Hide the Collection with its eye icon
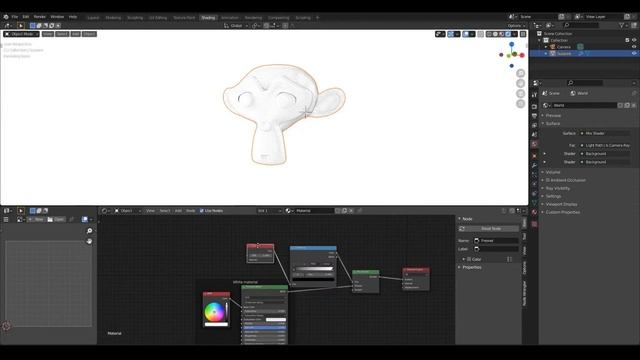The width and height of the screenshot is (640, 360). tap(634, 40)
